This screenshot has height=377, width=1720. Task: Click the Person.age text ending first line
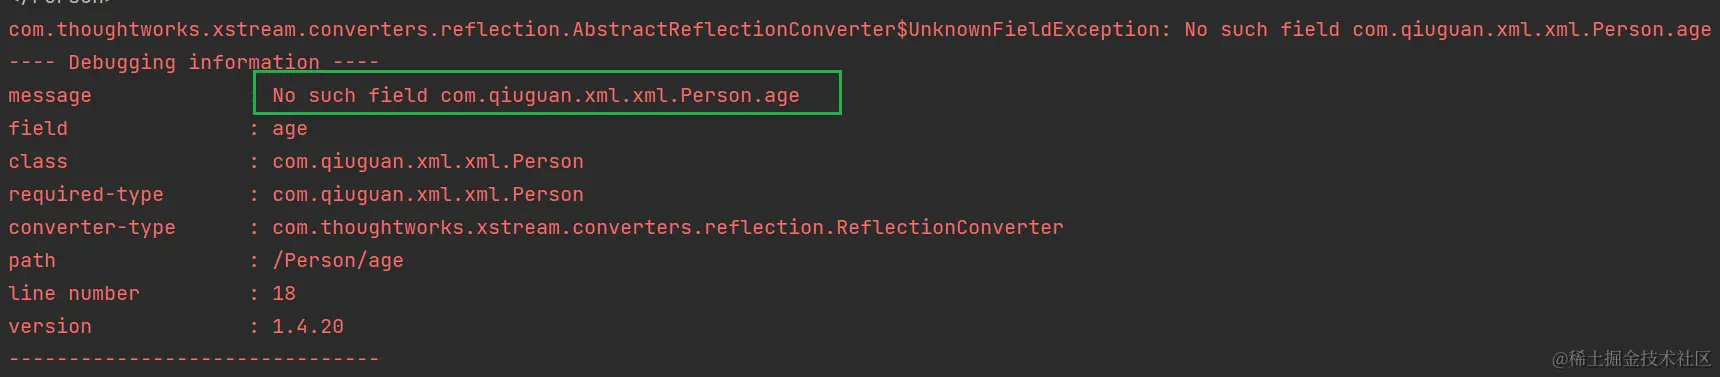1651,30
